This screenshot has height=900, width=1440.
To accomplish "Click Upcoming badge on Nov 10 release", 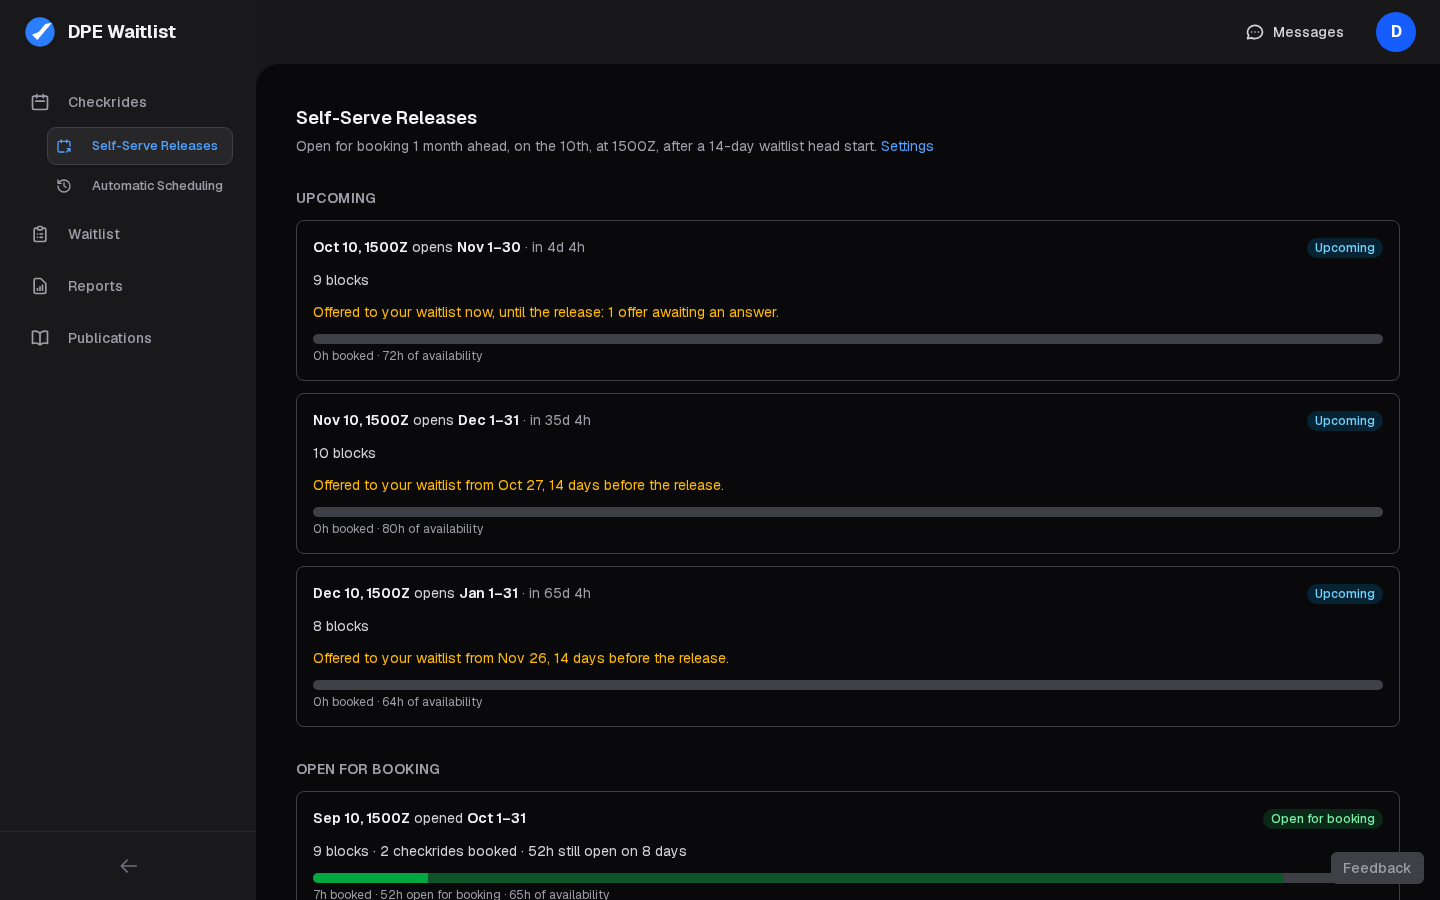I will pyautogui.click(x=1345, y=421).
